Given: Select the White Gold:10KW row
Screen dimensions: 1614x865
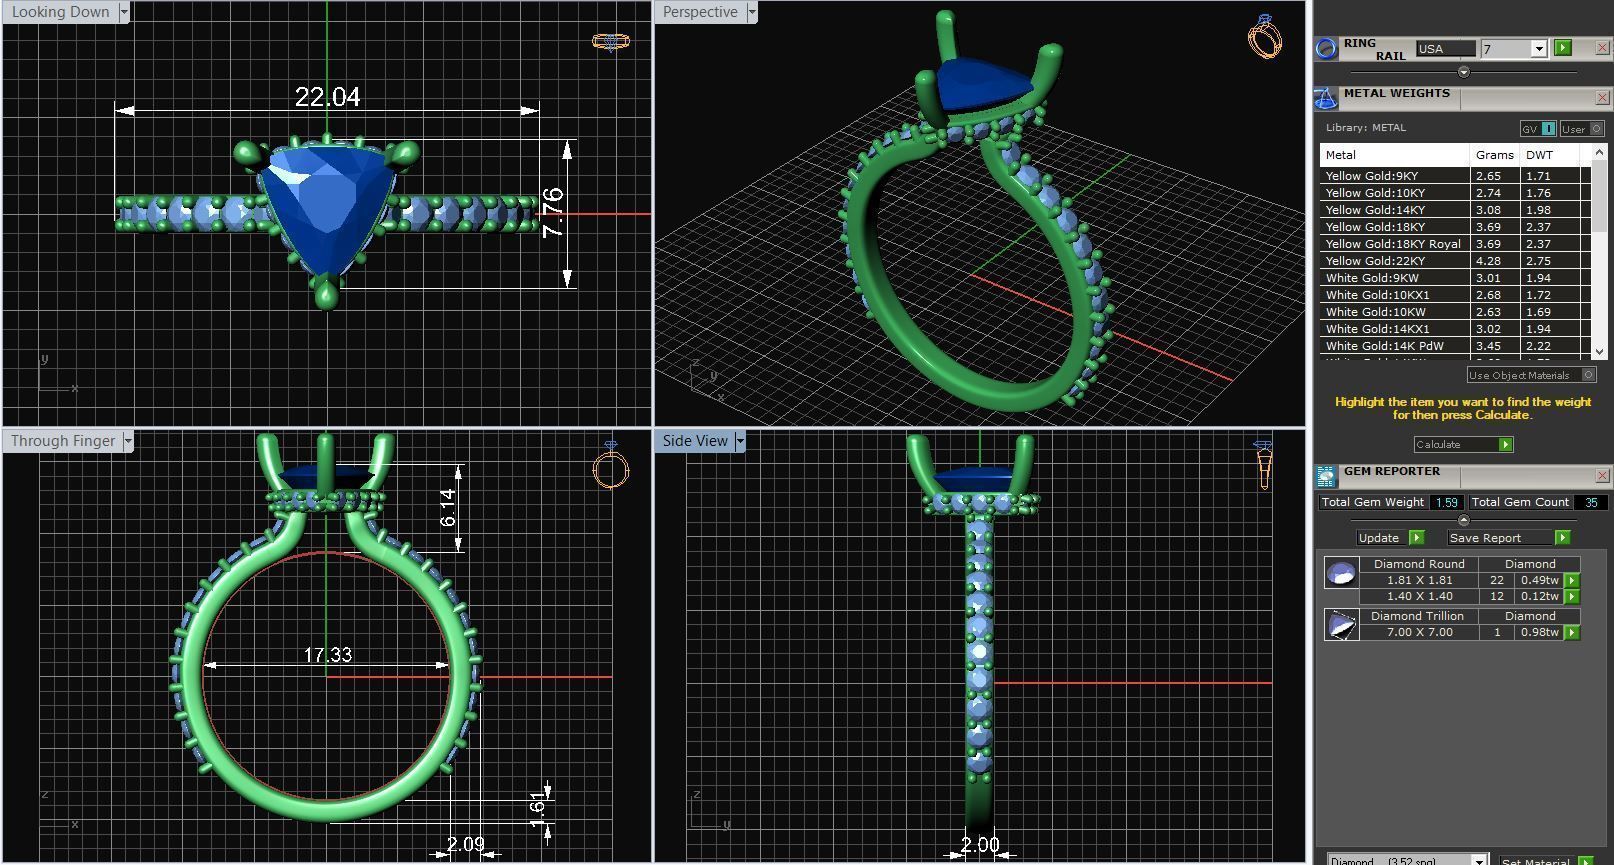Looking at the screenshot, I should [1455, 311].
